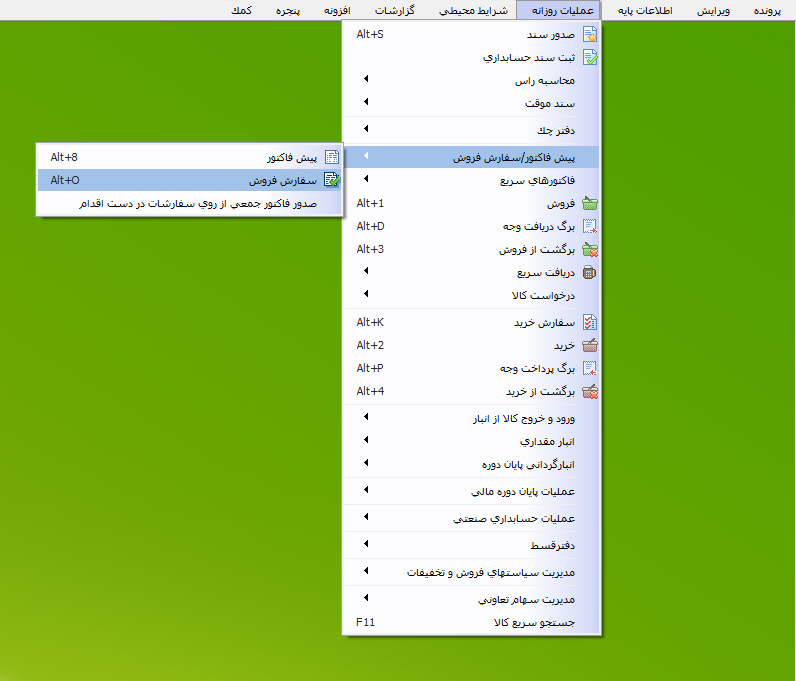
Task: Click the دريافت سريع calculator icon
Action: click(590, 272)
